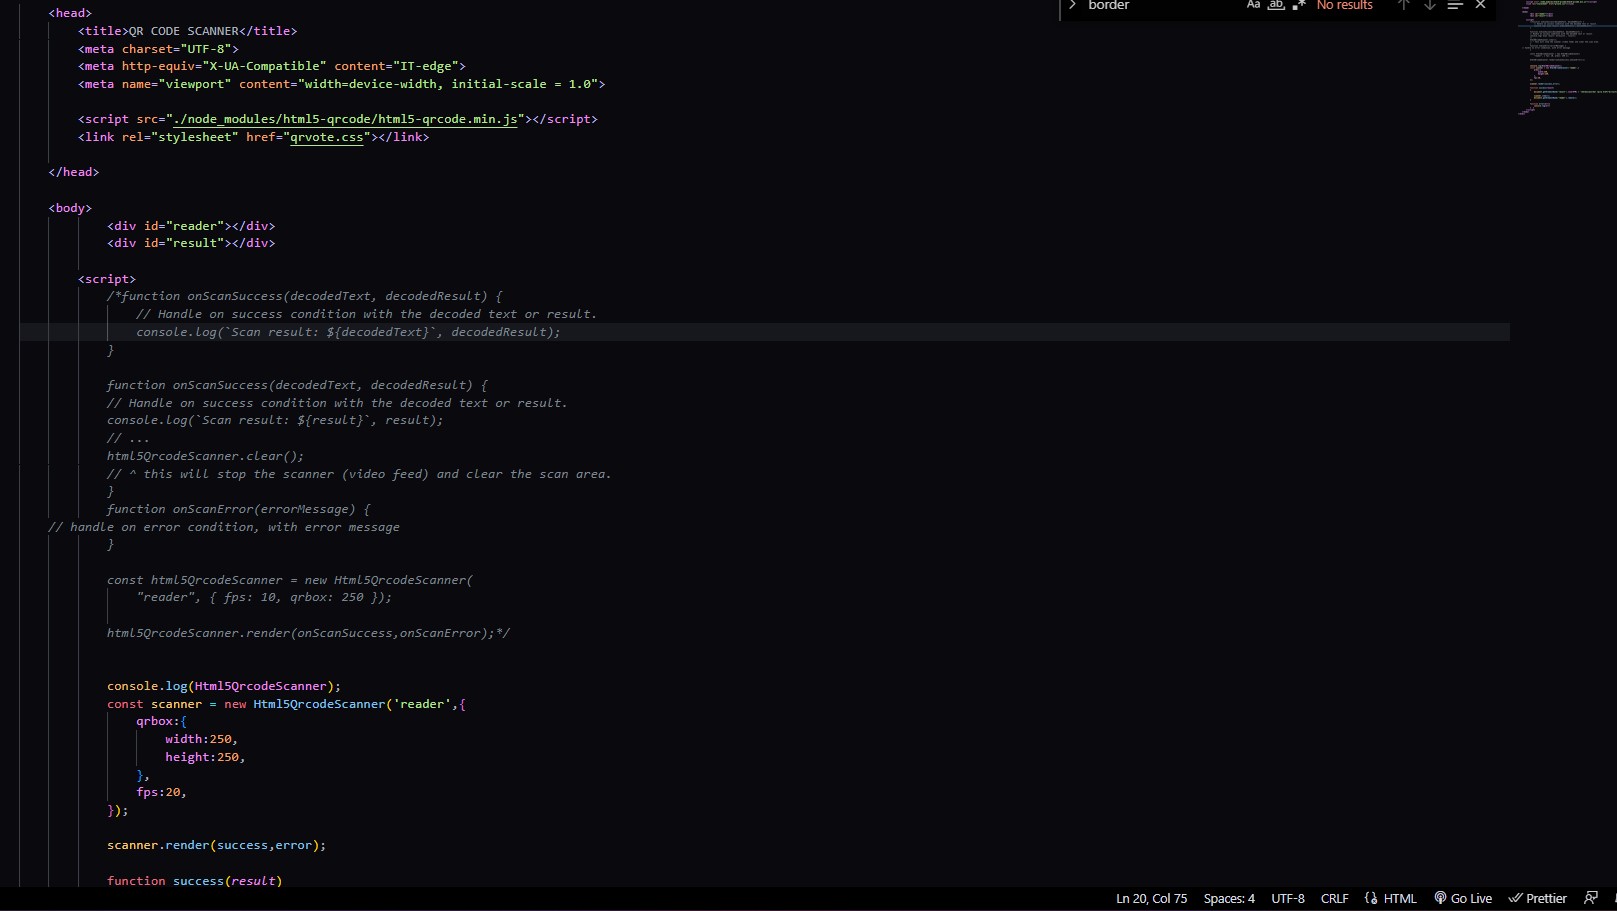Click the Go Live label to start server

(x=1471, y=897)
